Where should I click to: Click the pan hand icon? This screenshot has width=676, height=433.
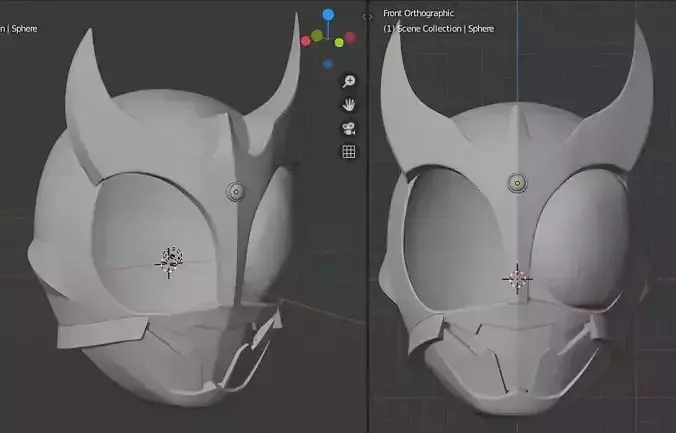coord(349,105)
